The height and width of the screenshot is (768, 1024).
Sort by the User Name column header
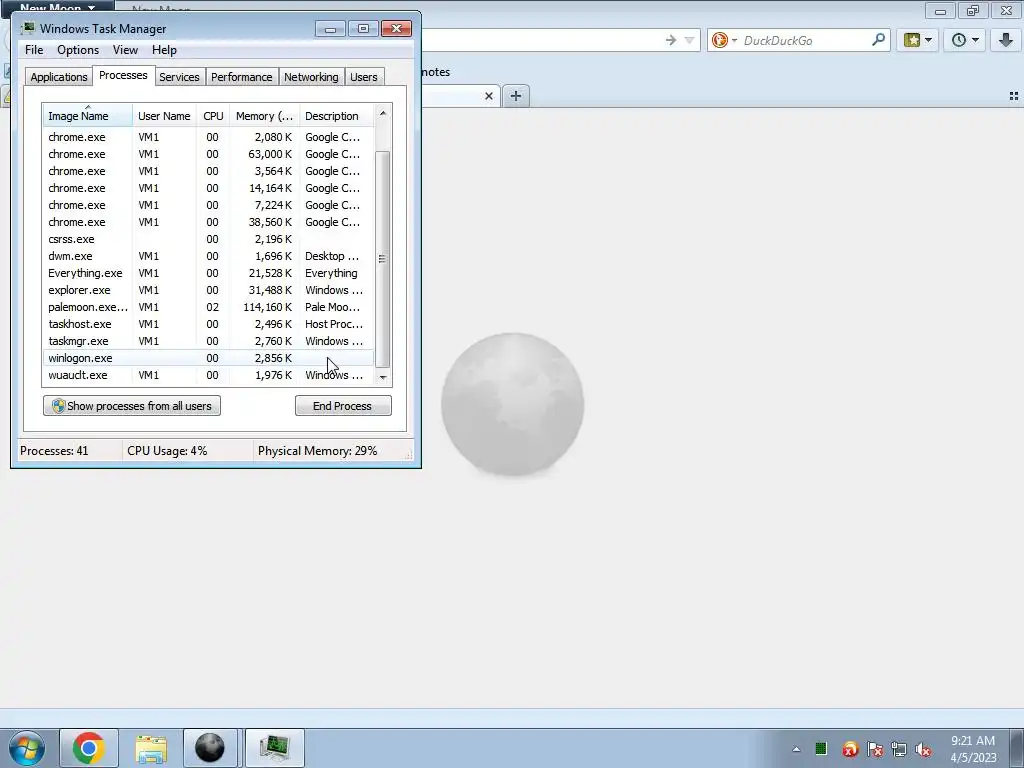point(165,116)
